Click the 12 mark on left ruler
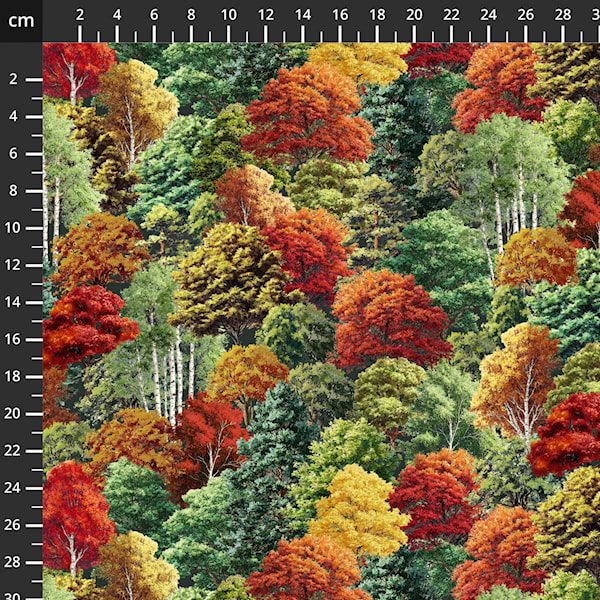 point(13,265)
